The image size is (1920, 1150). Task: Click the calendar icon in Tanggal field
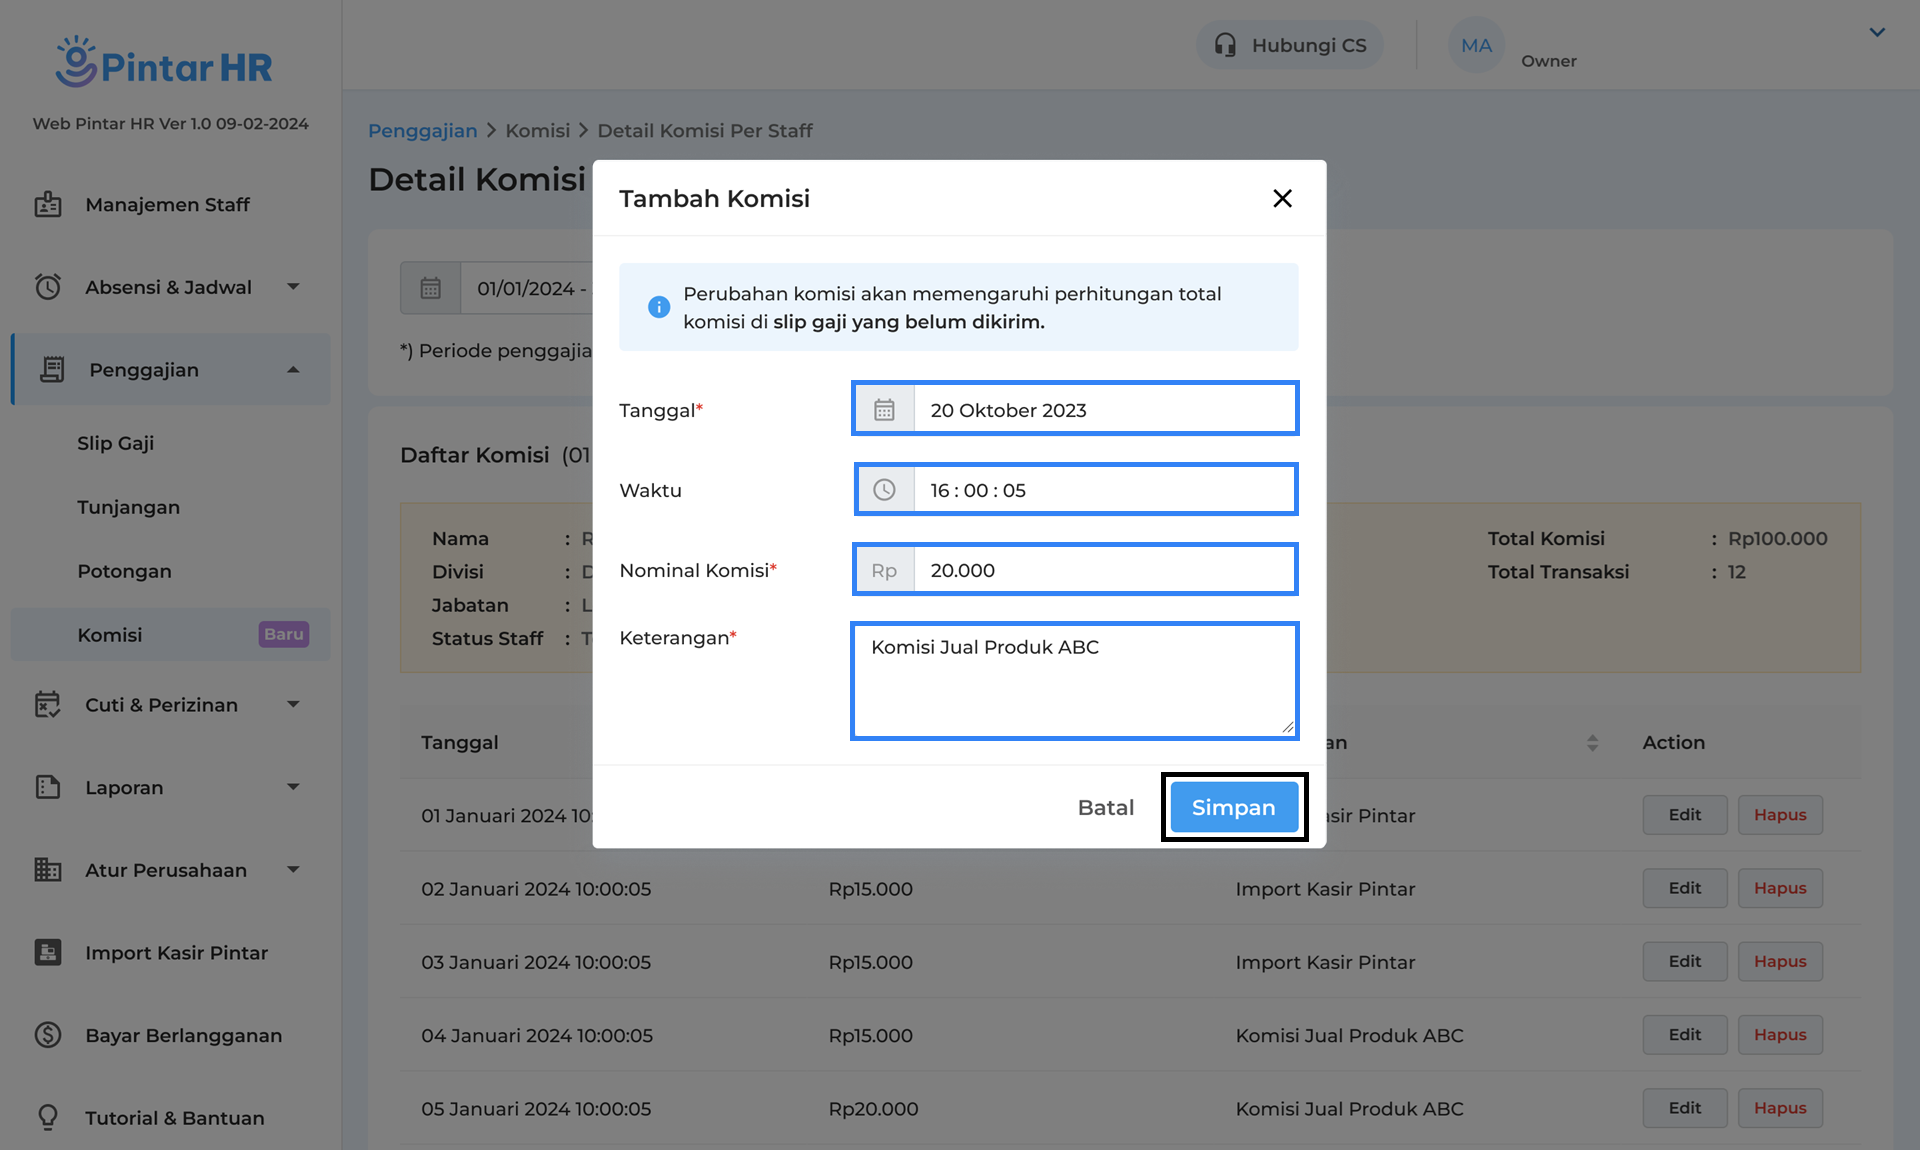pos(884,410)
